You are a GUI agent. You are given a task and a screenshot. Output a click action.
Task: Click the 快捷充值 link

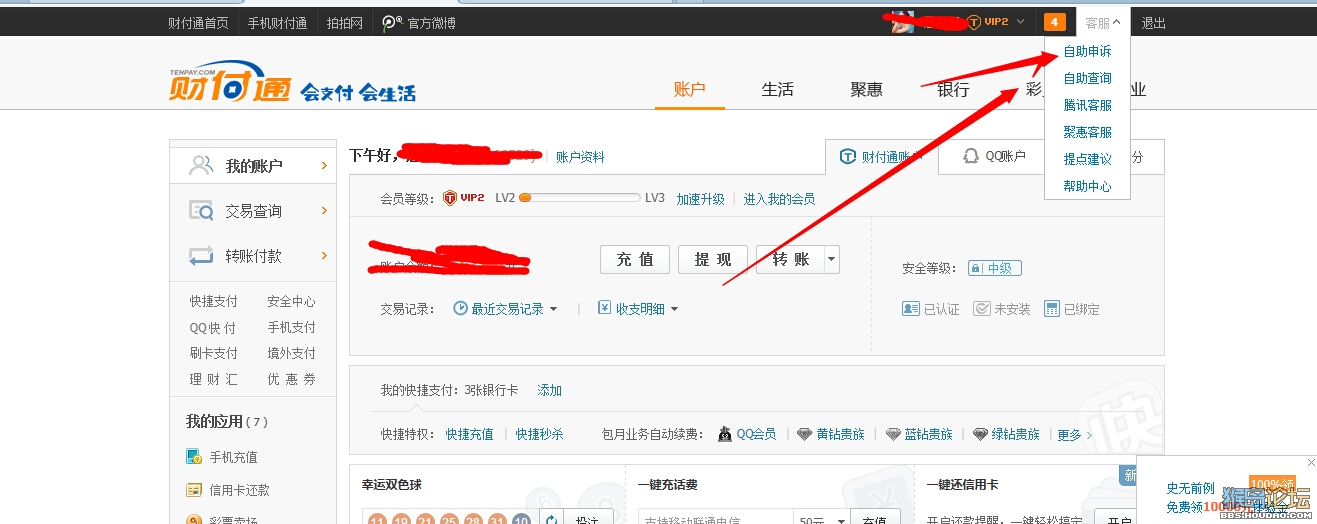pos(469,434)
